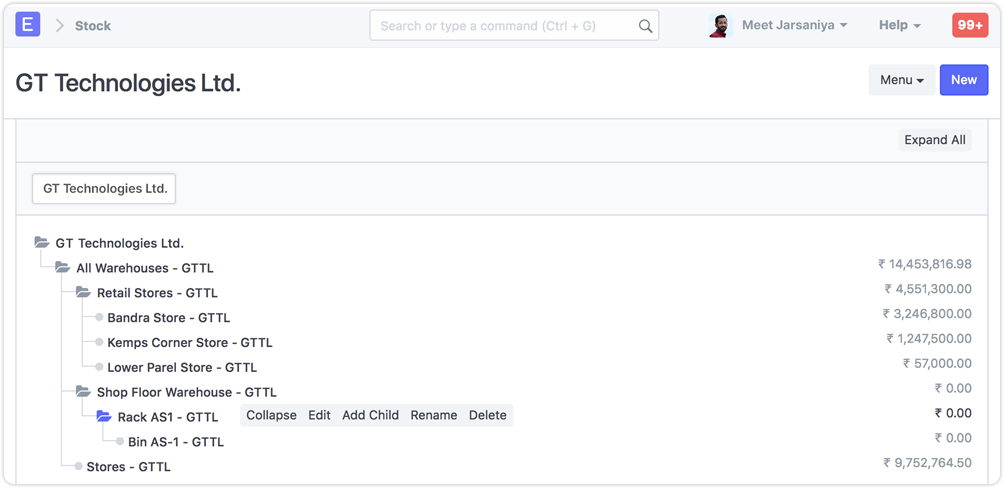The height and width of the screenshot is (488, 1004).
Task: Click the search magnifier icon
Action: pyautogui.click(x=645, y=26)
